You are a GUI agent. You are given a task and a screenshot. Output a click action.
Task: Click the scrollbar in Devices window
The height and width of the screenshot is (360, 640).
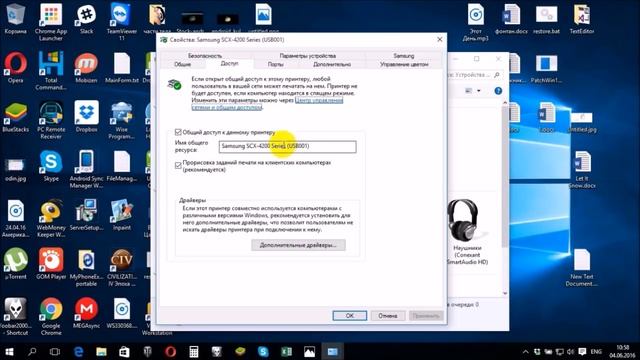505,176
